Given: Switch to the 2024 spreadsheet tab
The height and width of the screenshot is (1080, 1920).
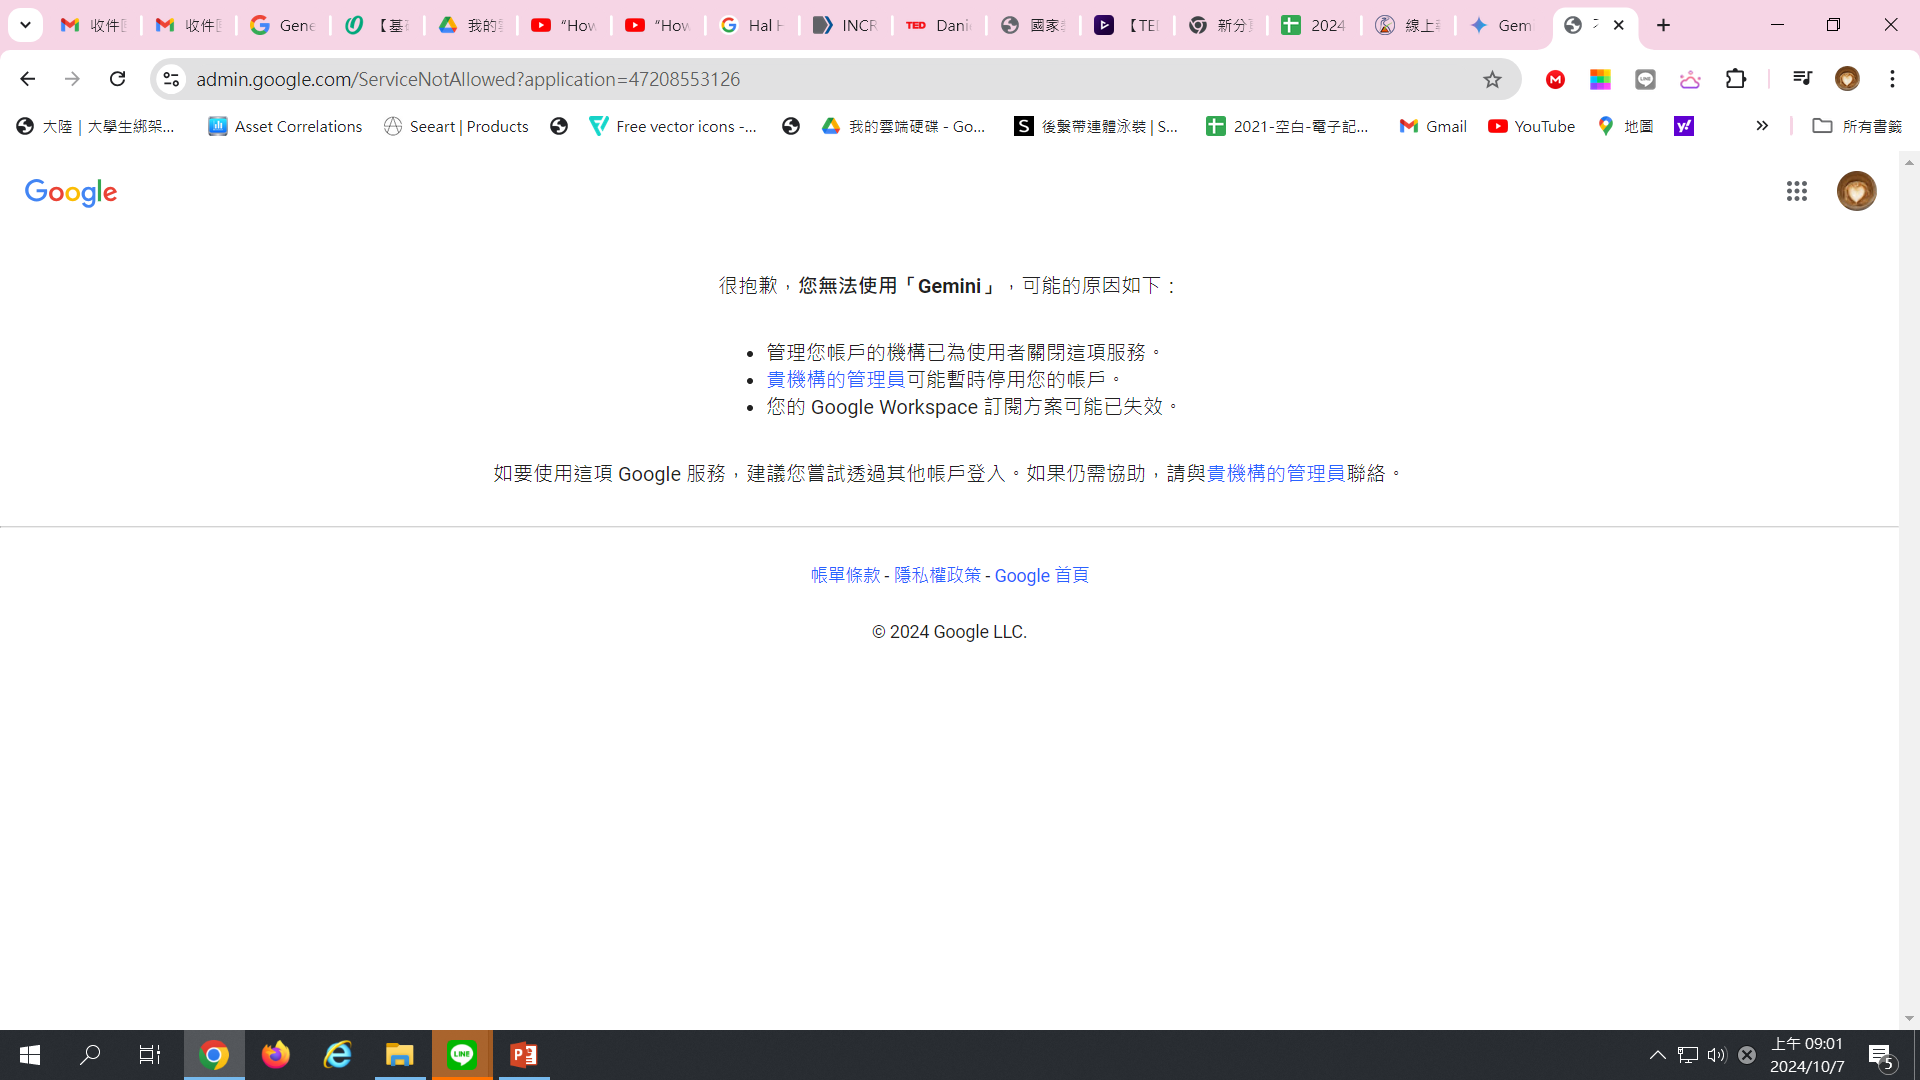Looking at the screenshot, I should pyautogui.click(x=1315, y=25).
